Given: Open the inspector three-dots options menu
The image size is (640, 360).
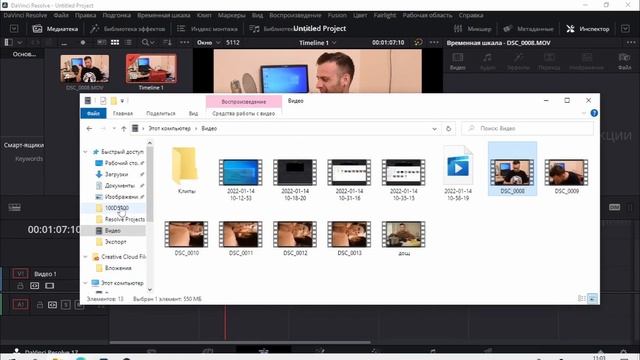Looking at the screenshot, I should (631, 42).
